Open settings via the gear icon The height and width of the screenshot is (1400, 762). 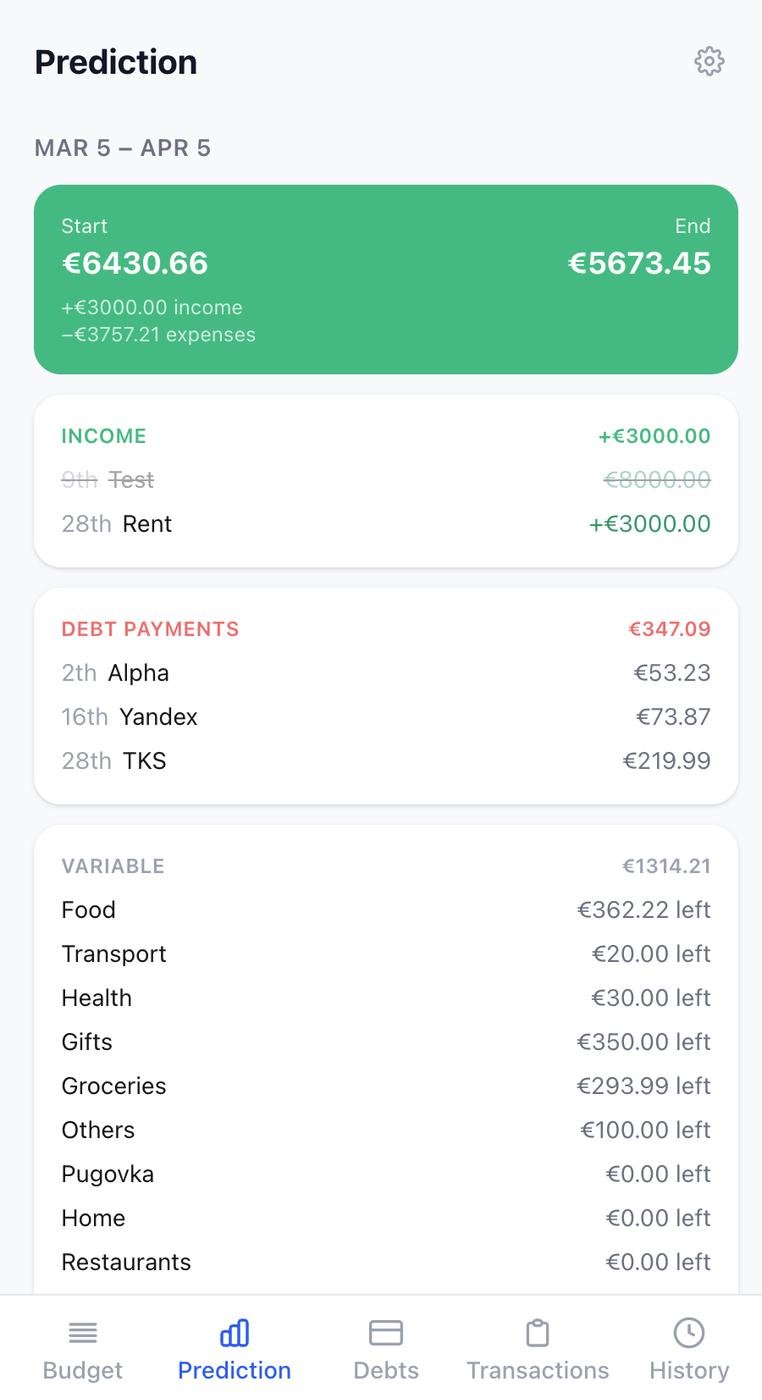[x=709, y=61]
